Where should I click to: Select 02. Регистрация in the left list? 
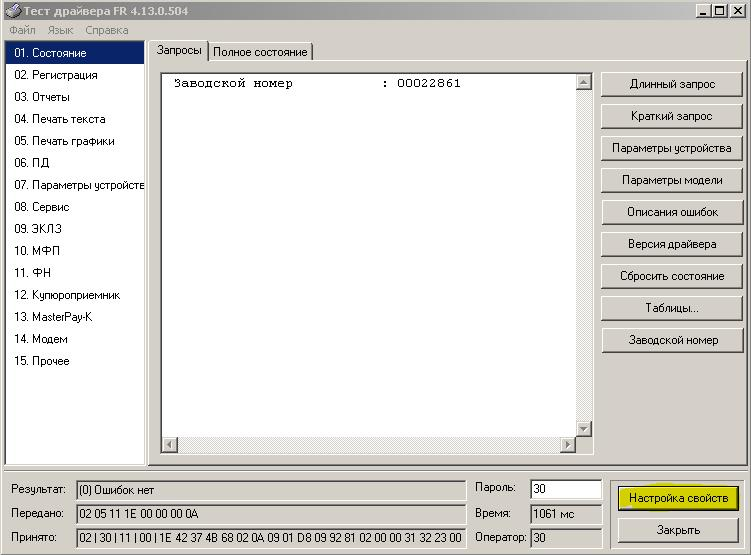(56, 75)
